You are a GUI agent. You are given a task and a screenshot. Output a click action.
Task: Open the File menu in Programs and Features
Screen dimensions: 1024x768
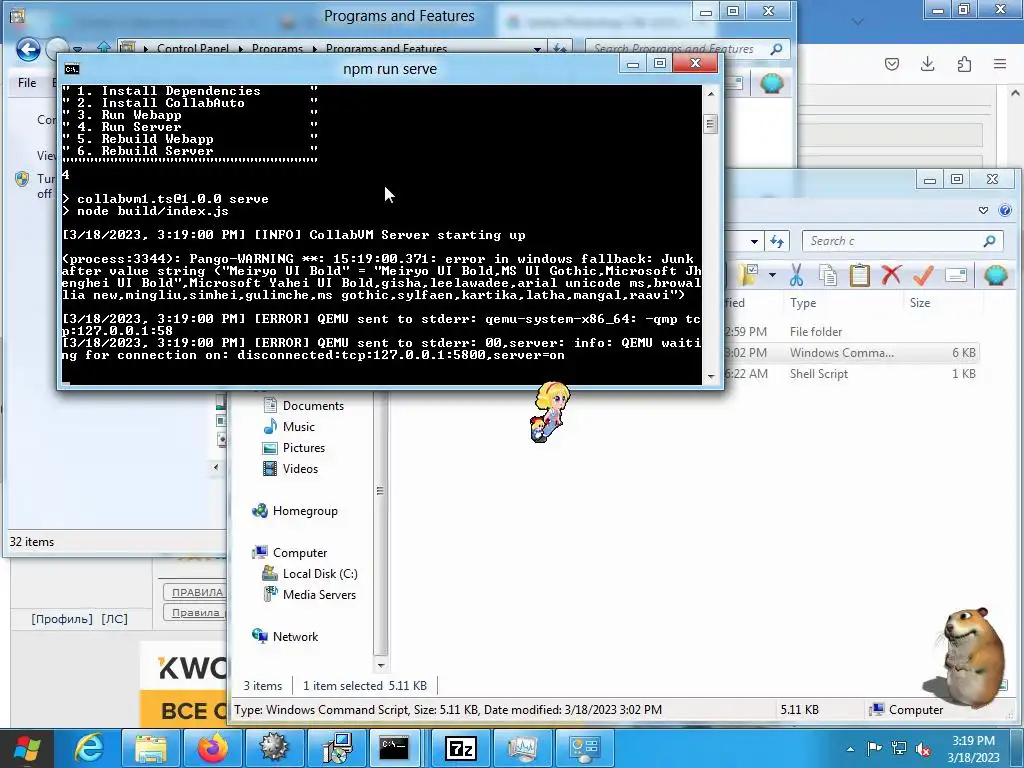(27, 83)
